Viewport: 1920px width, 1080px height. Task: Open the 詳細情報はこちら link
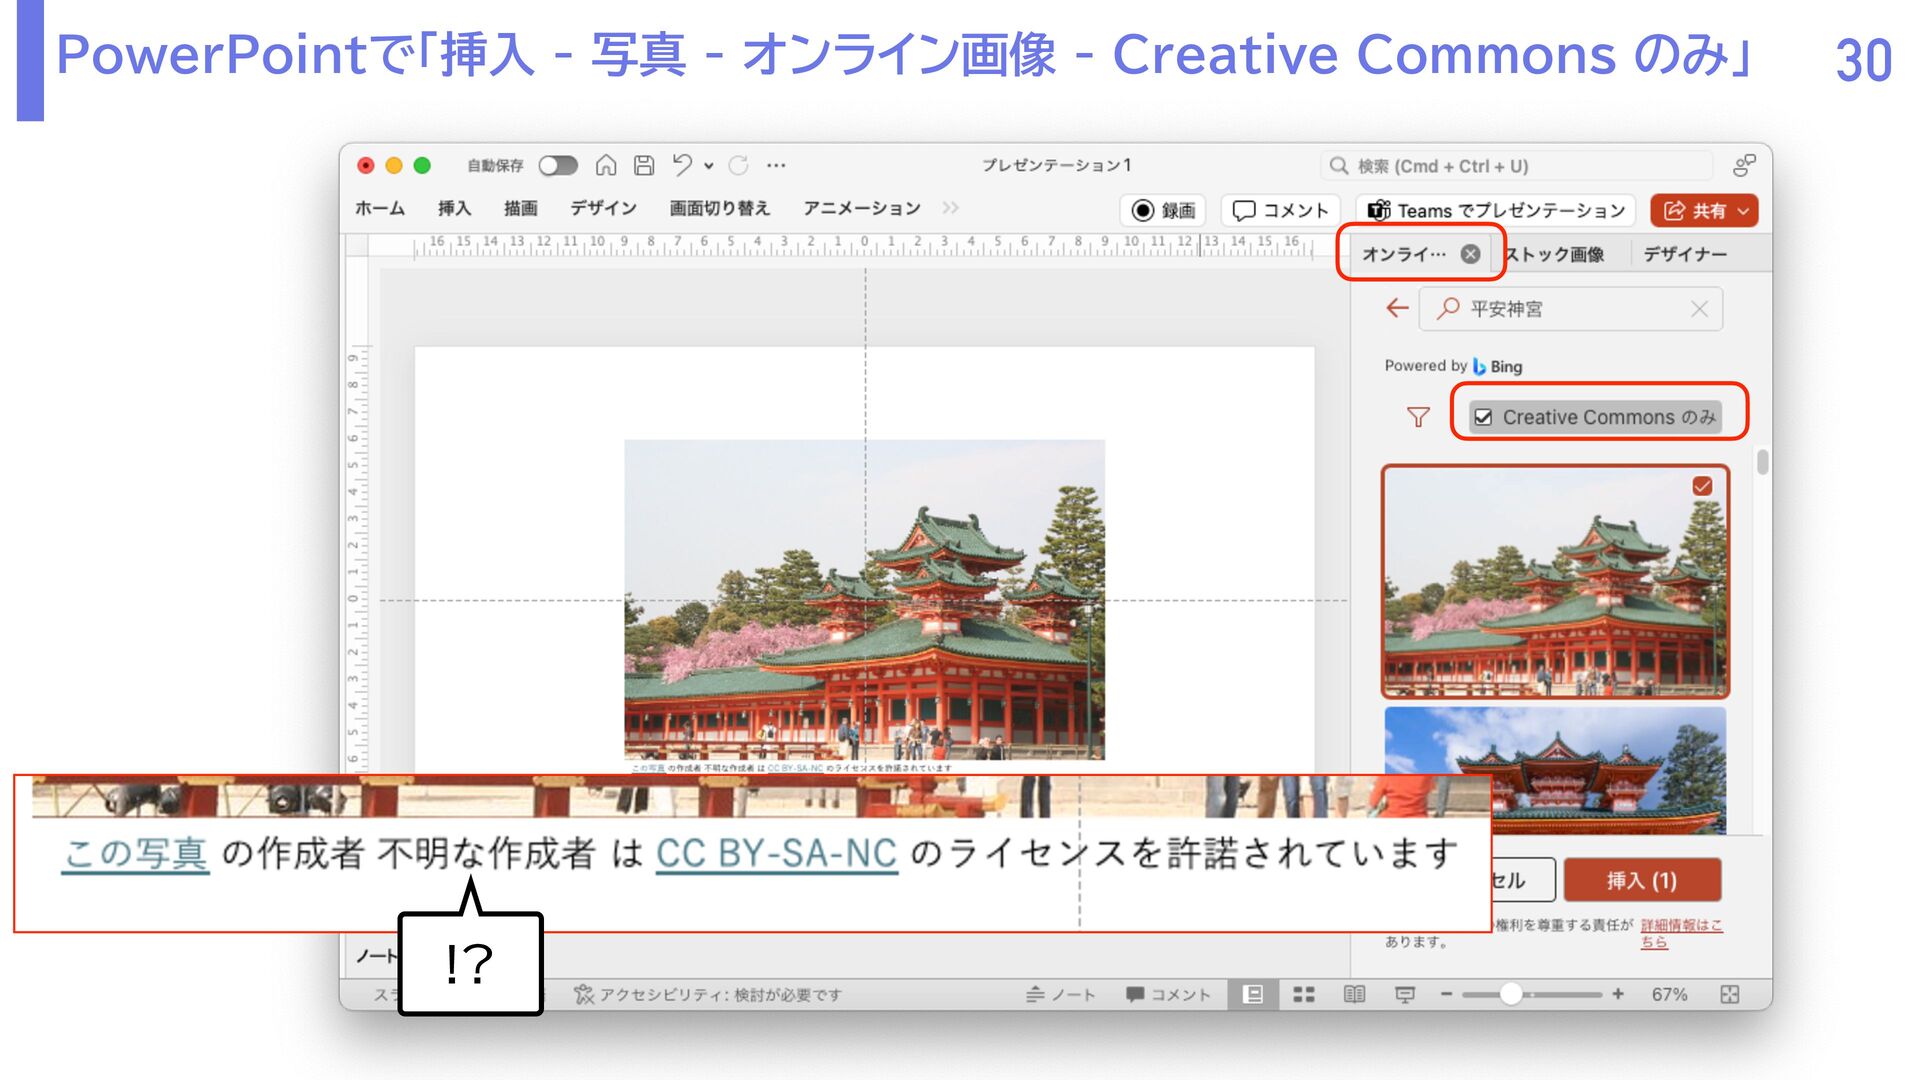[1680, 926]
